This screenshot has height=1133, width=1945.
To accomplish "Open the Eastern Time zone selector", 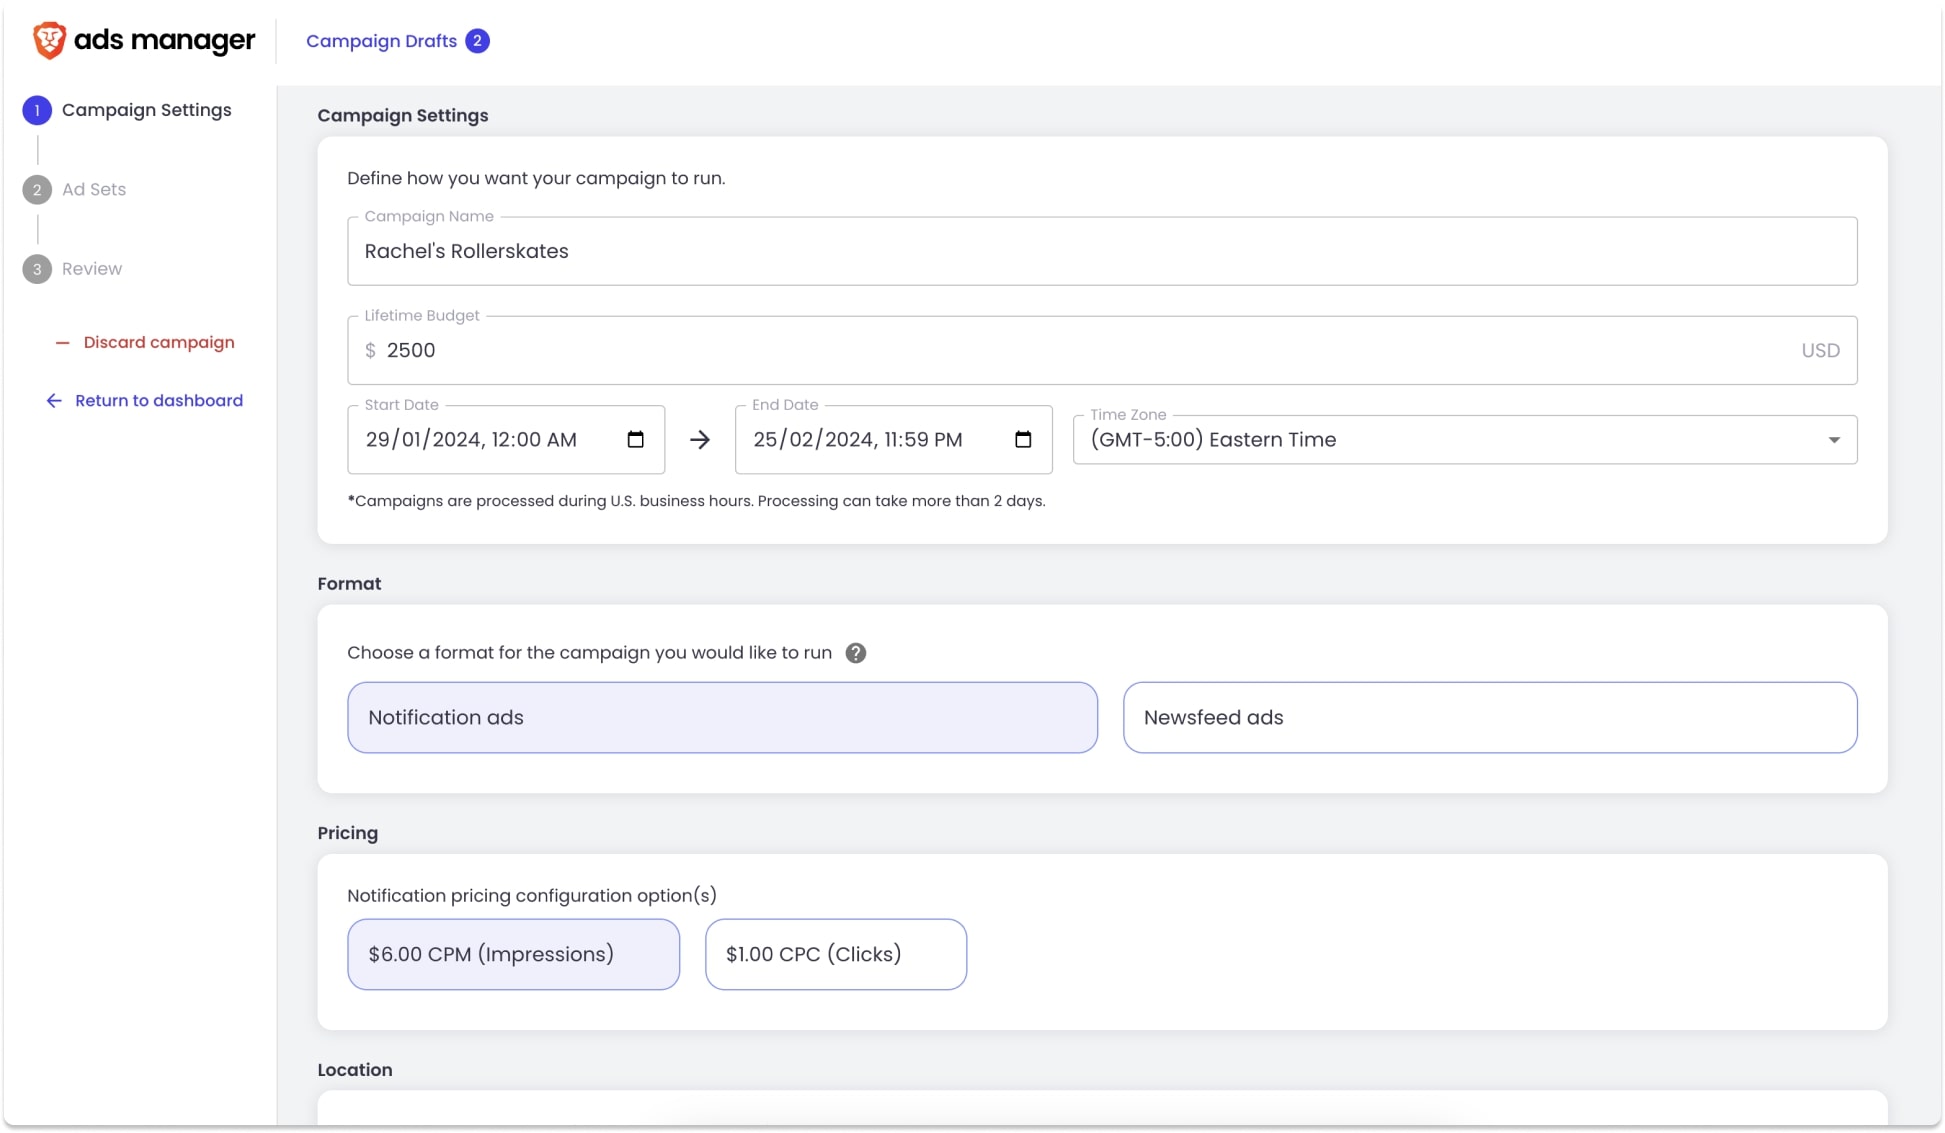I will point(1465,440).
